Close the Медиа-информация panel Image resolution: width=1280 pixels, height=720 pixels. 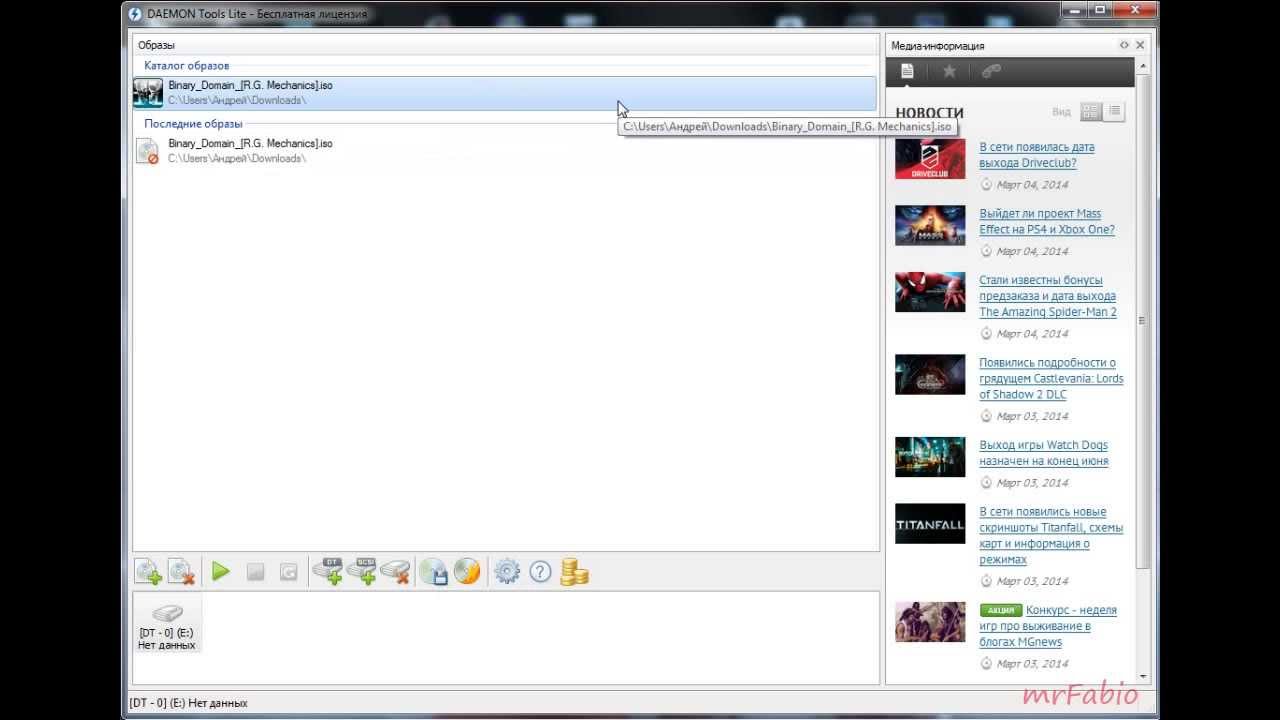pos(1140,45)
